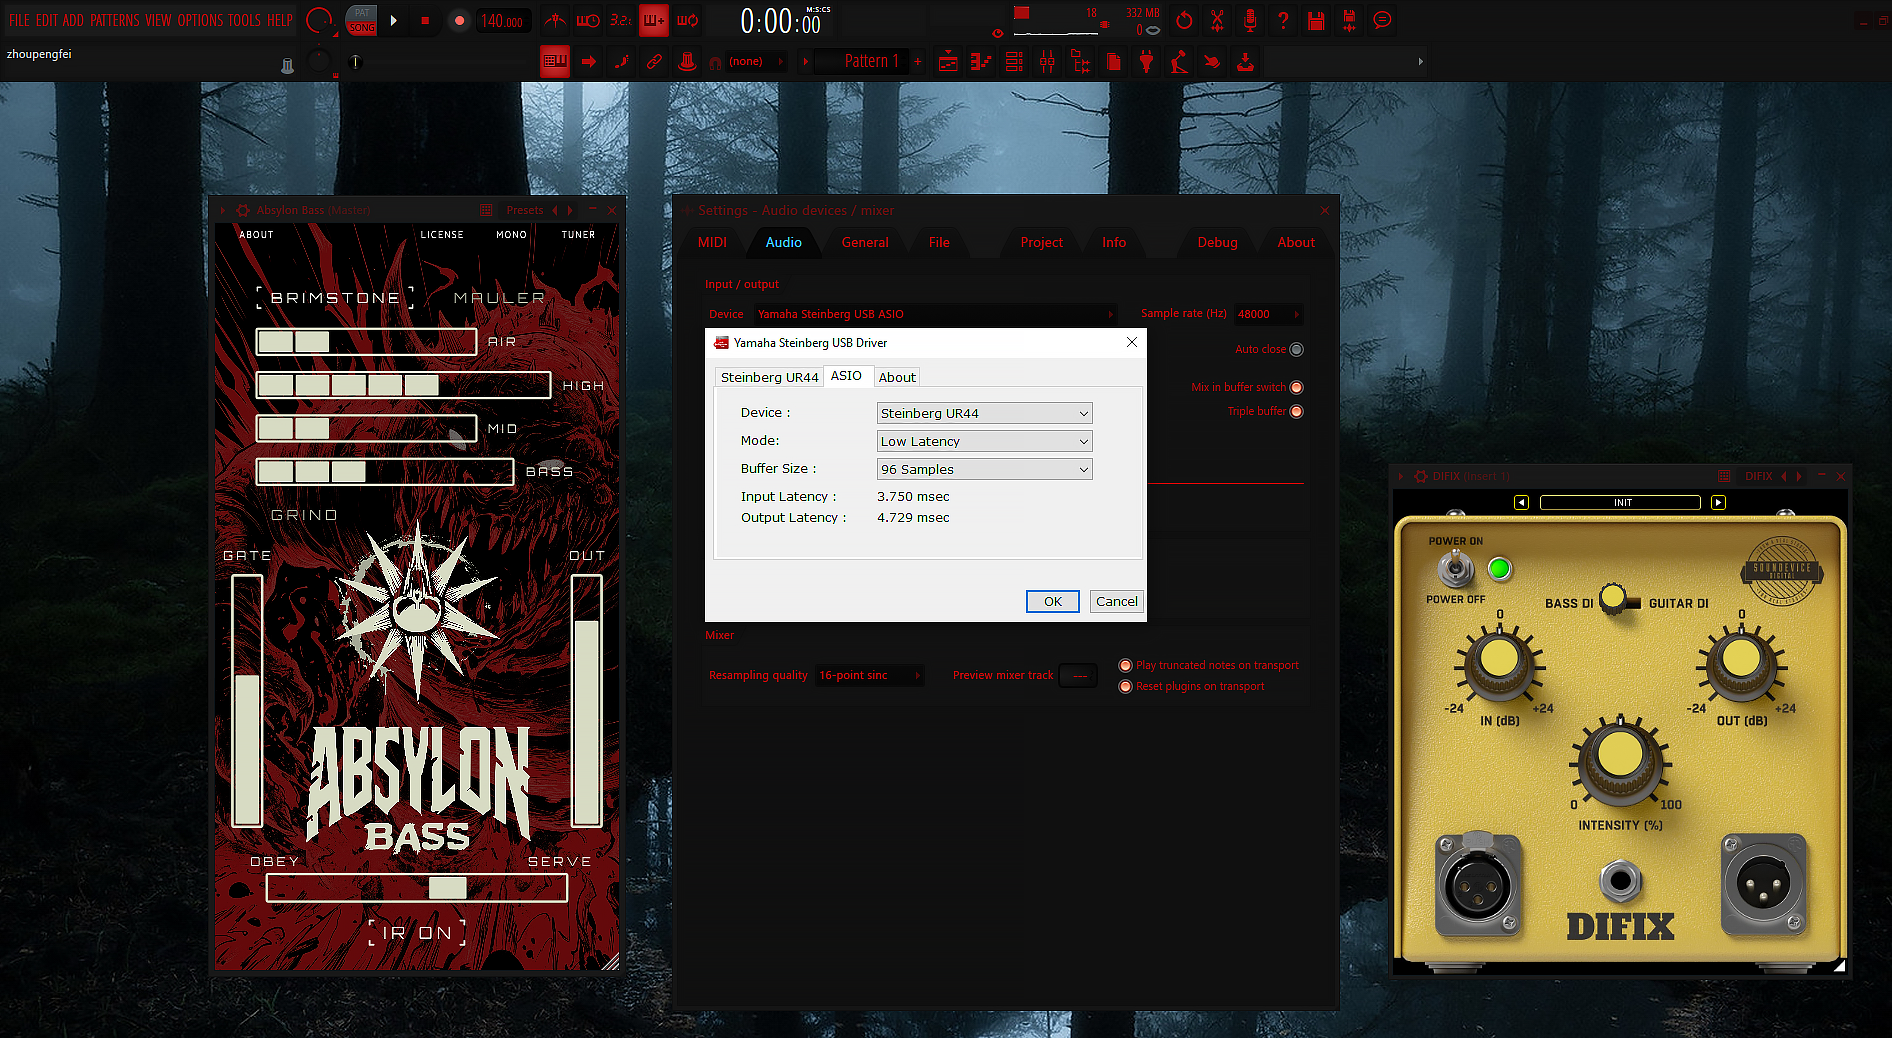
Task: Toggle auto scrolling arrow icon
Action: coord(588,62)
